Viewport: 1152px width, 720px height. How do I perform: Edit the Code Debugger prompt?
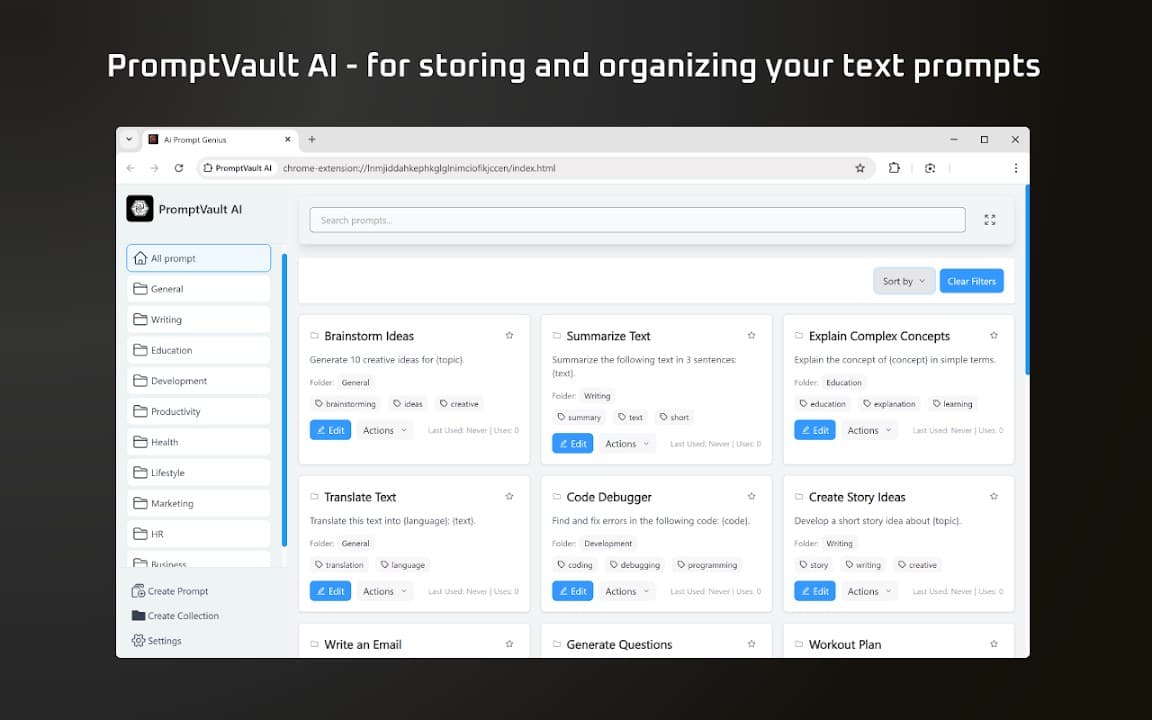[572, 591]
